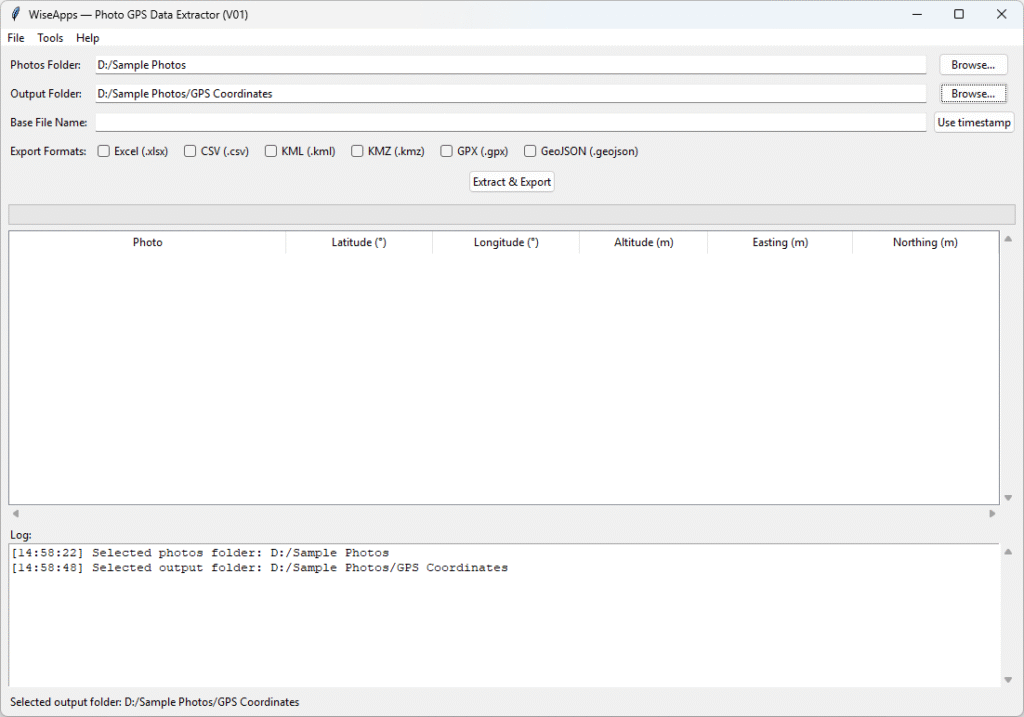Enable the Excel (.xlsx) export format
The image size is (1024, 717).
pos(104,152)
